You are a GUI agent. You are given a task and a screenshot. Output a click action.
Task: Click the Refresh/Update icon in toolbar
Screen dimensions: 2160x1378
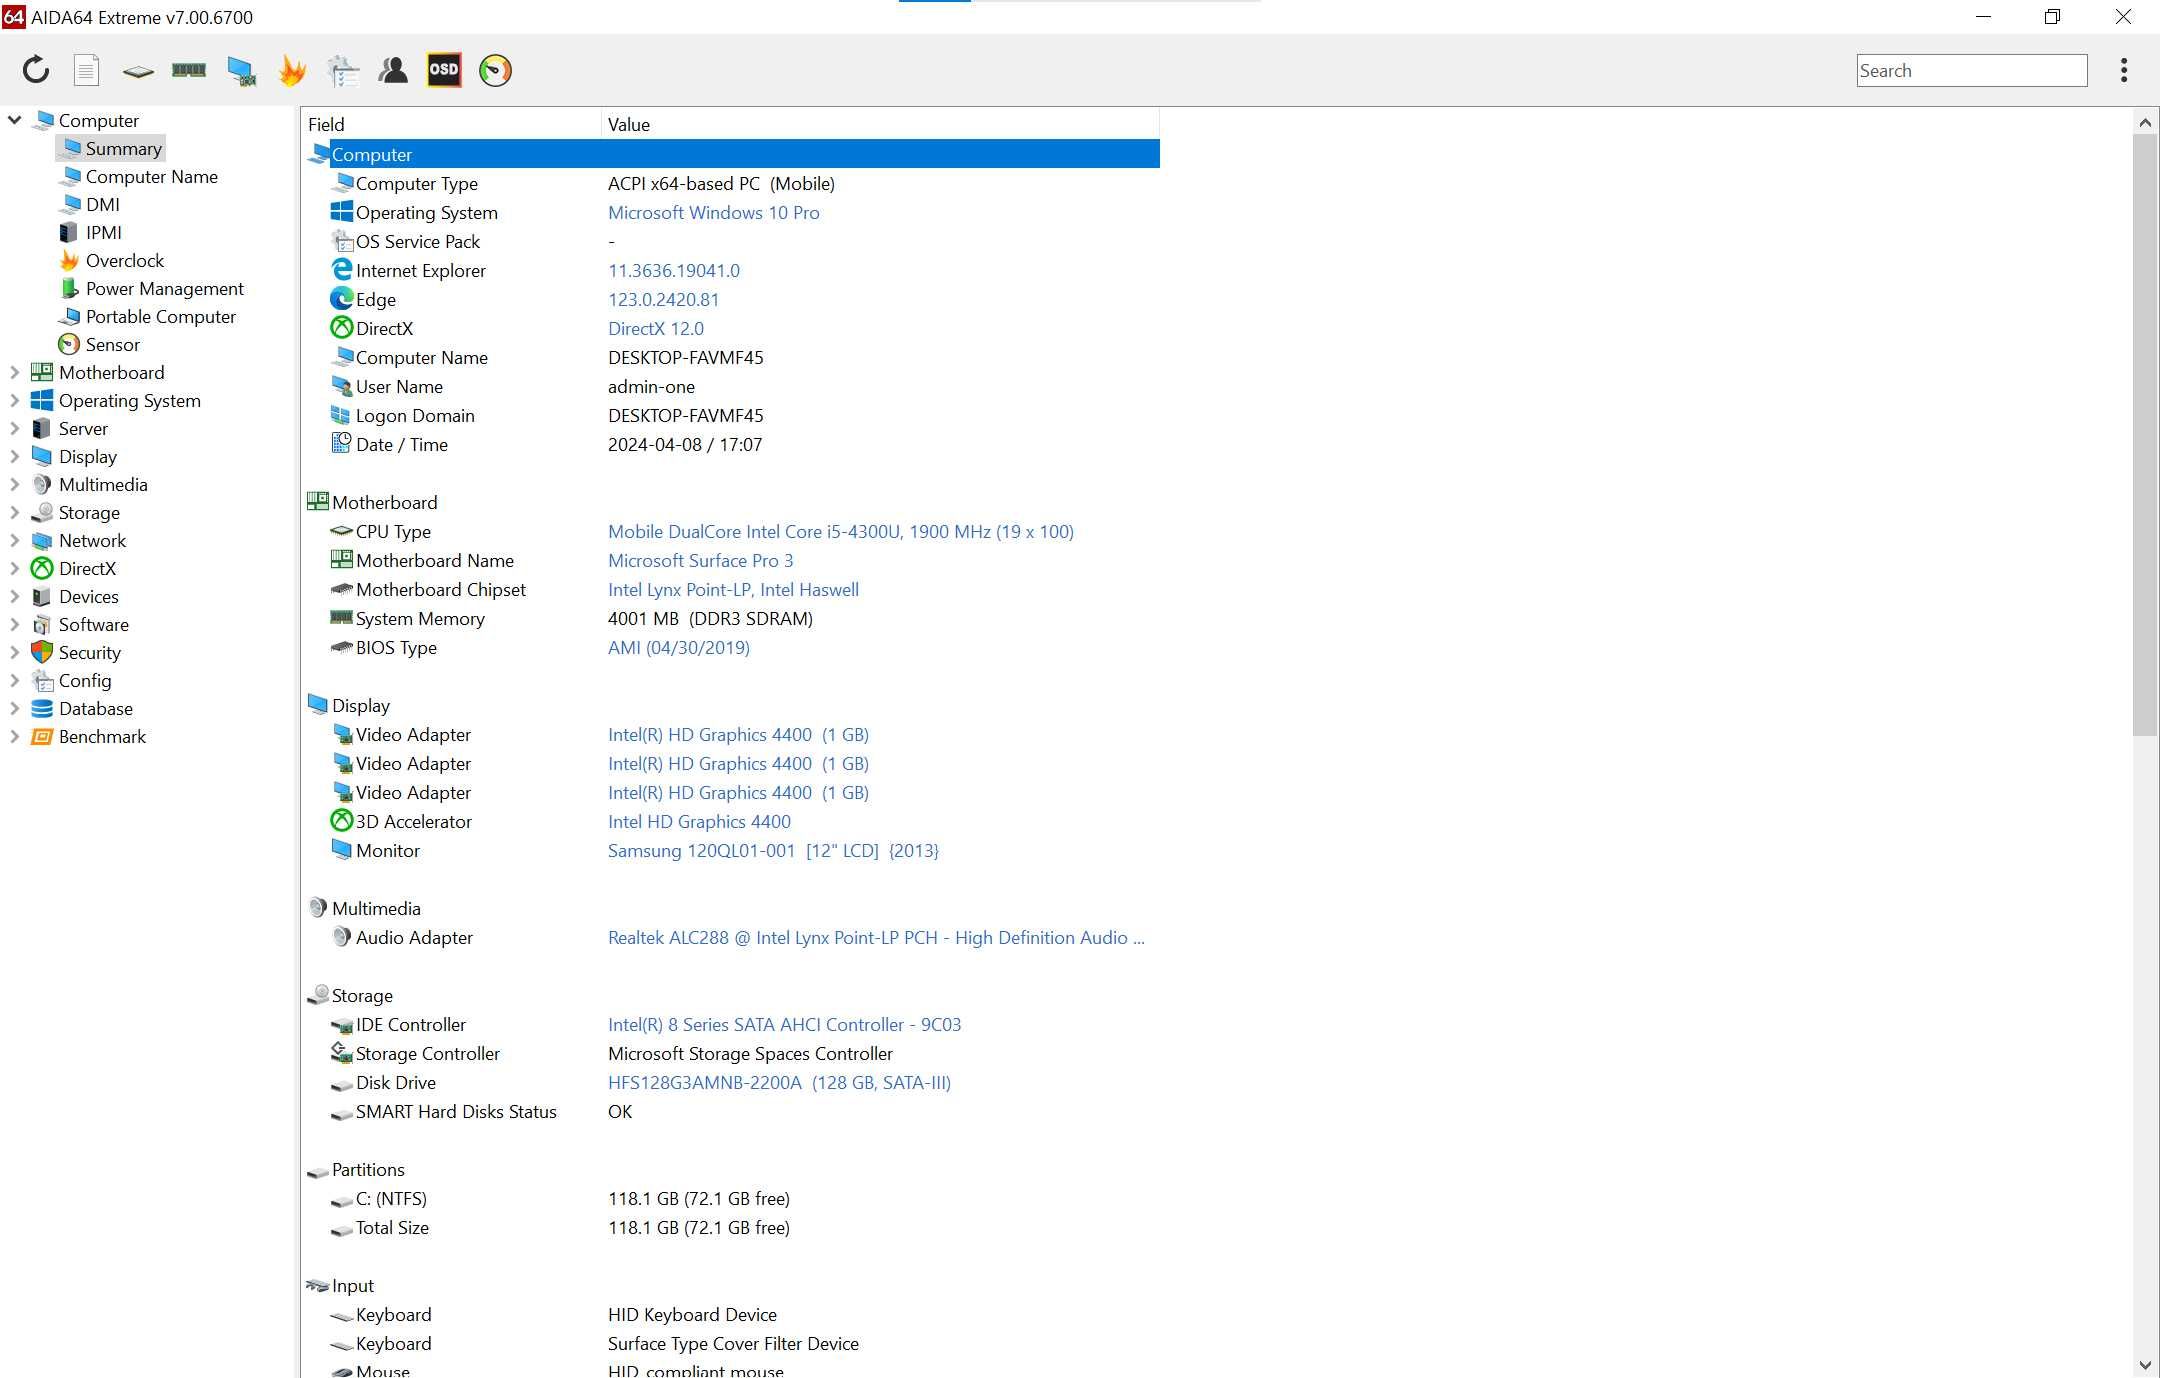33,68
